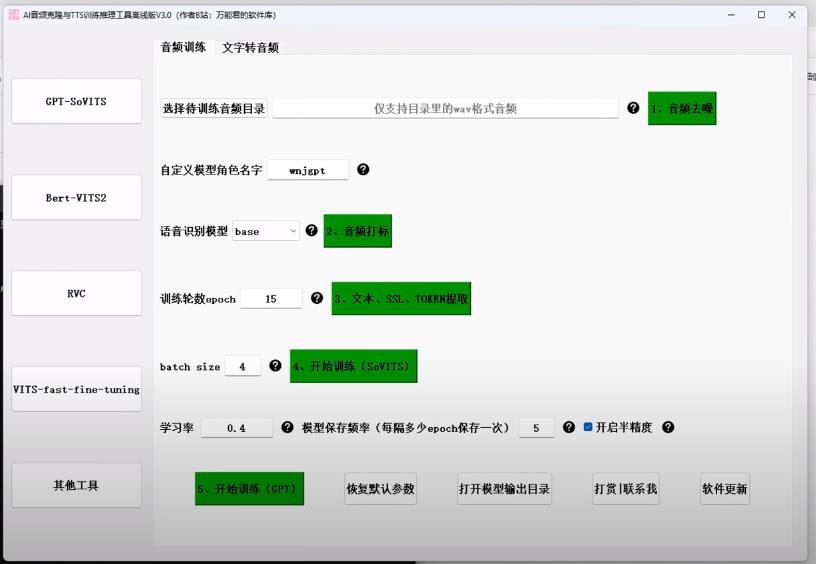Click the model save frequency field showing 5

click(x=537, y=428)
